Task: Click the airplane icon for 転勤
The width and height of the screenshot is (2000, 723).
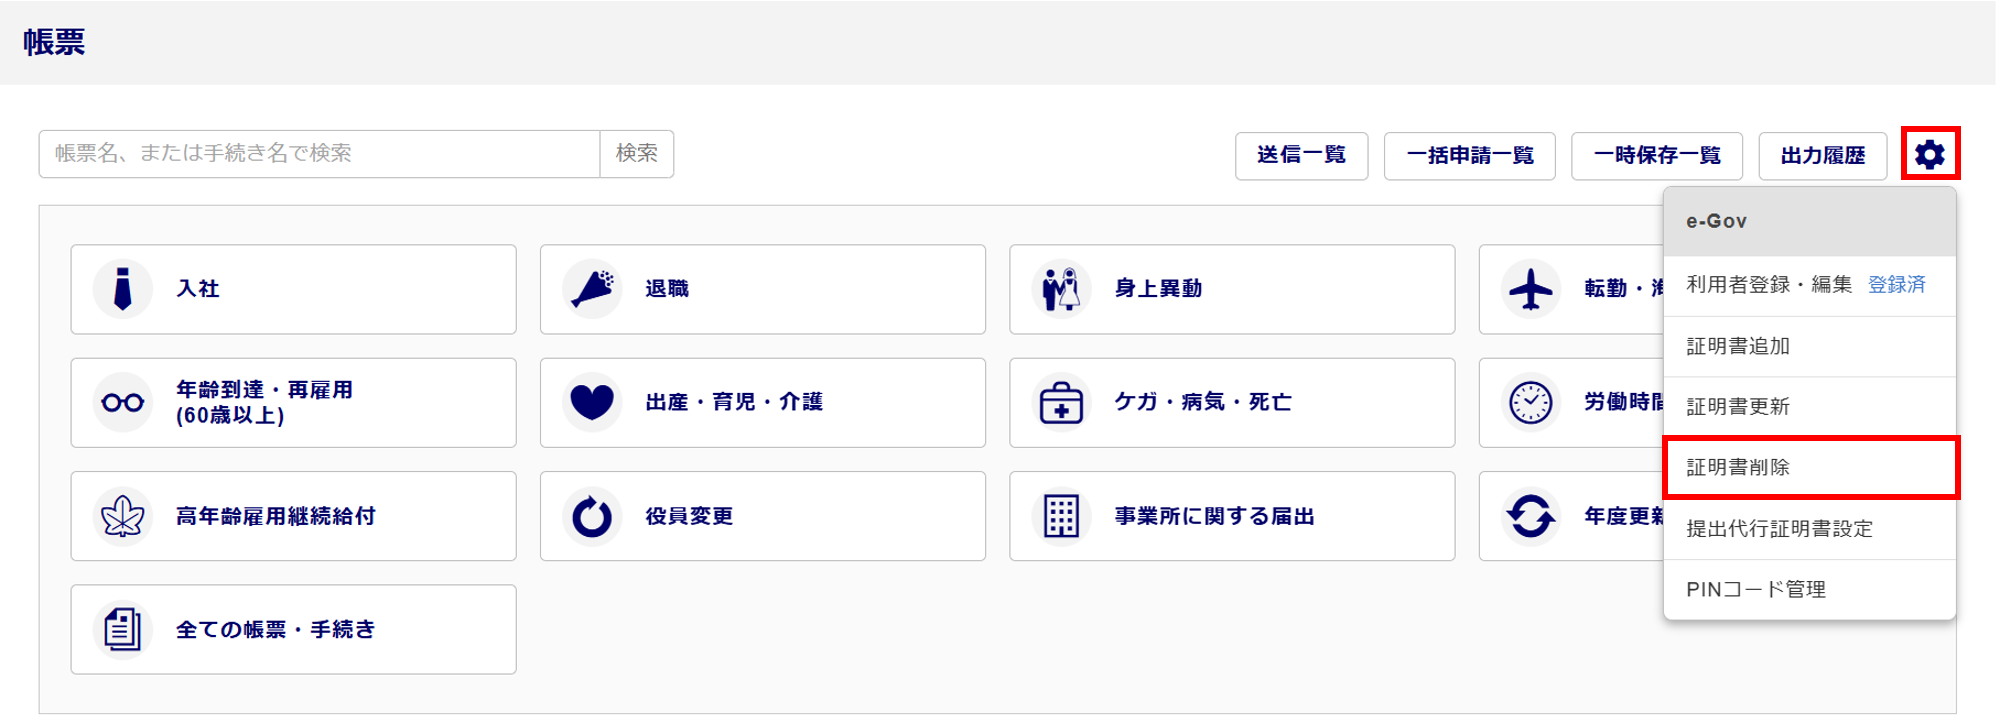Action: point(1531,289)
